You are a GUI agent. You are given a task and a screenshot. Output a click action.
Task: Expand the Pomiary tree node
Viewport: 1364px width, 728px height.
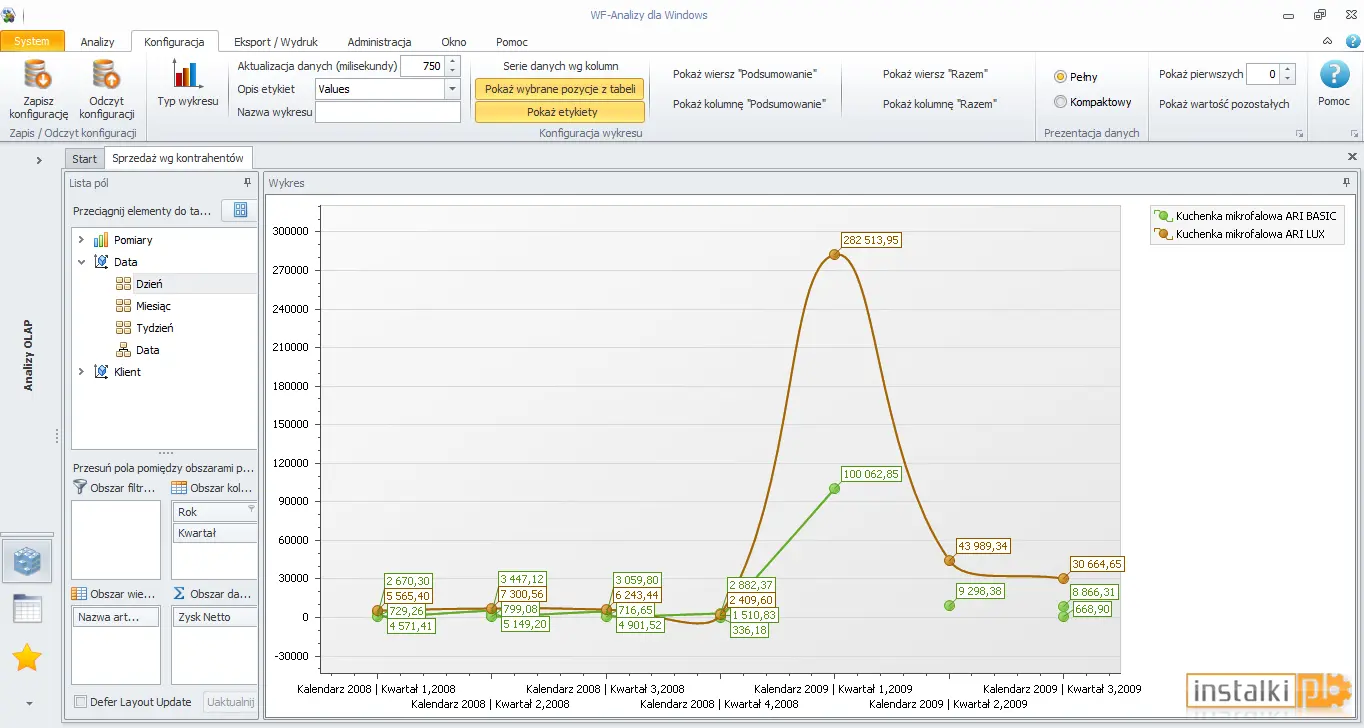(x=81, y=240)
